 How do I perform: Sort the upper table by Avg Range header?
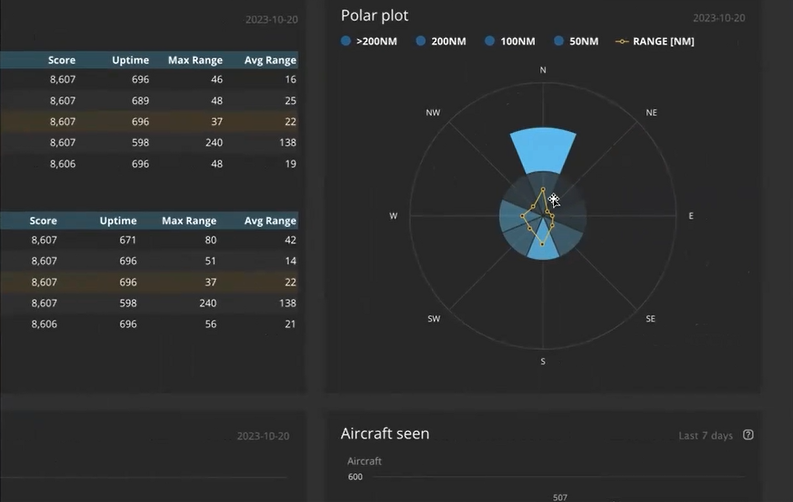click(x=270, y=60)
